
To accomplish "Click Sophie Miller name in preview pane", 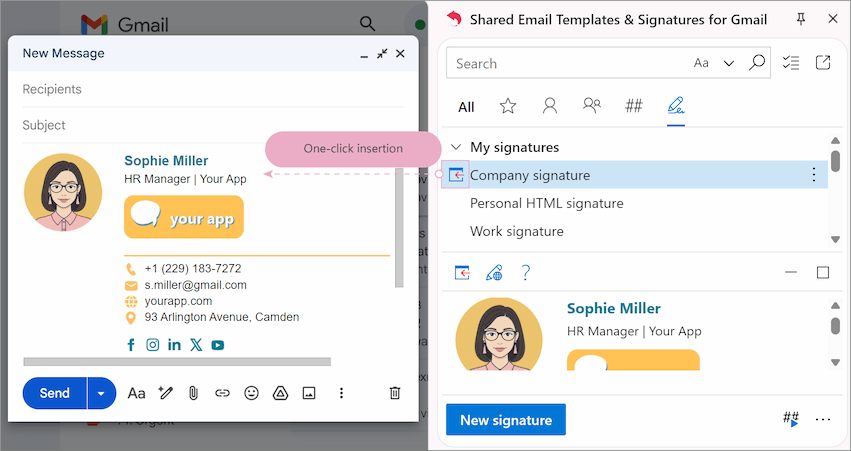I will (x=613, y=308).
